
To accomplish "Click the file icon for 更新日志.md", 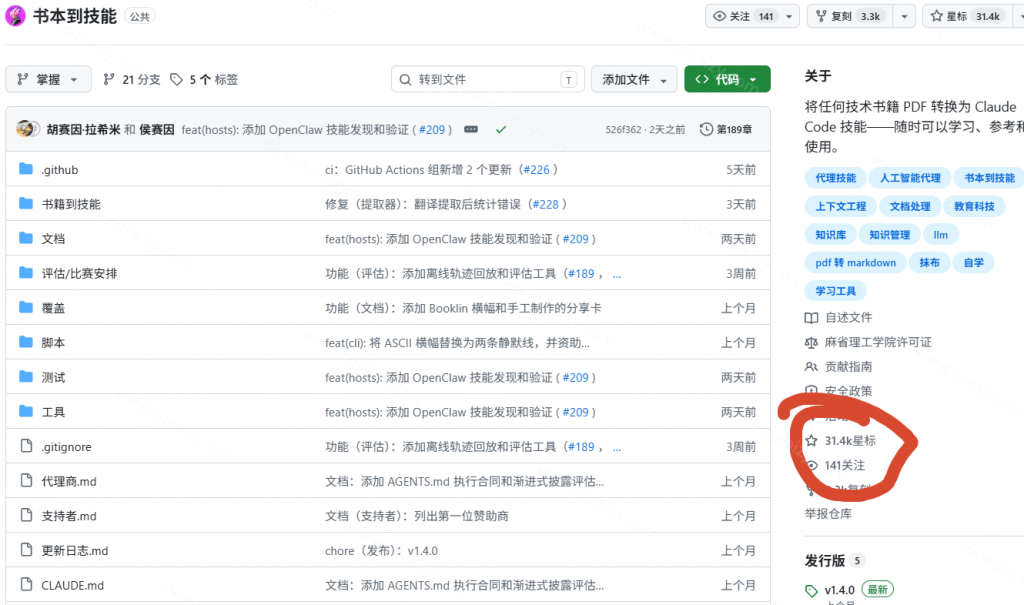I will click(x=26, y=549).
